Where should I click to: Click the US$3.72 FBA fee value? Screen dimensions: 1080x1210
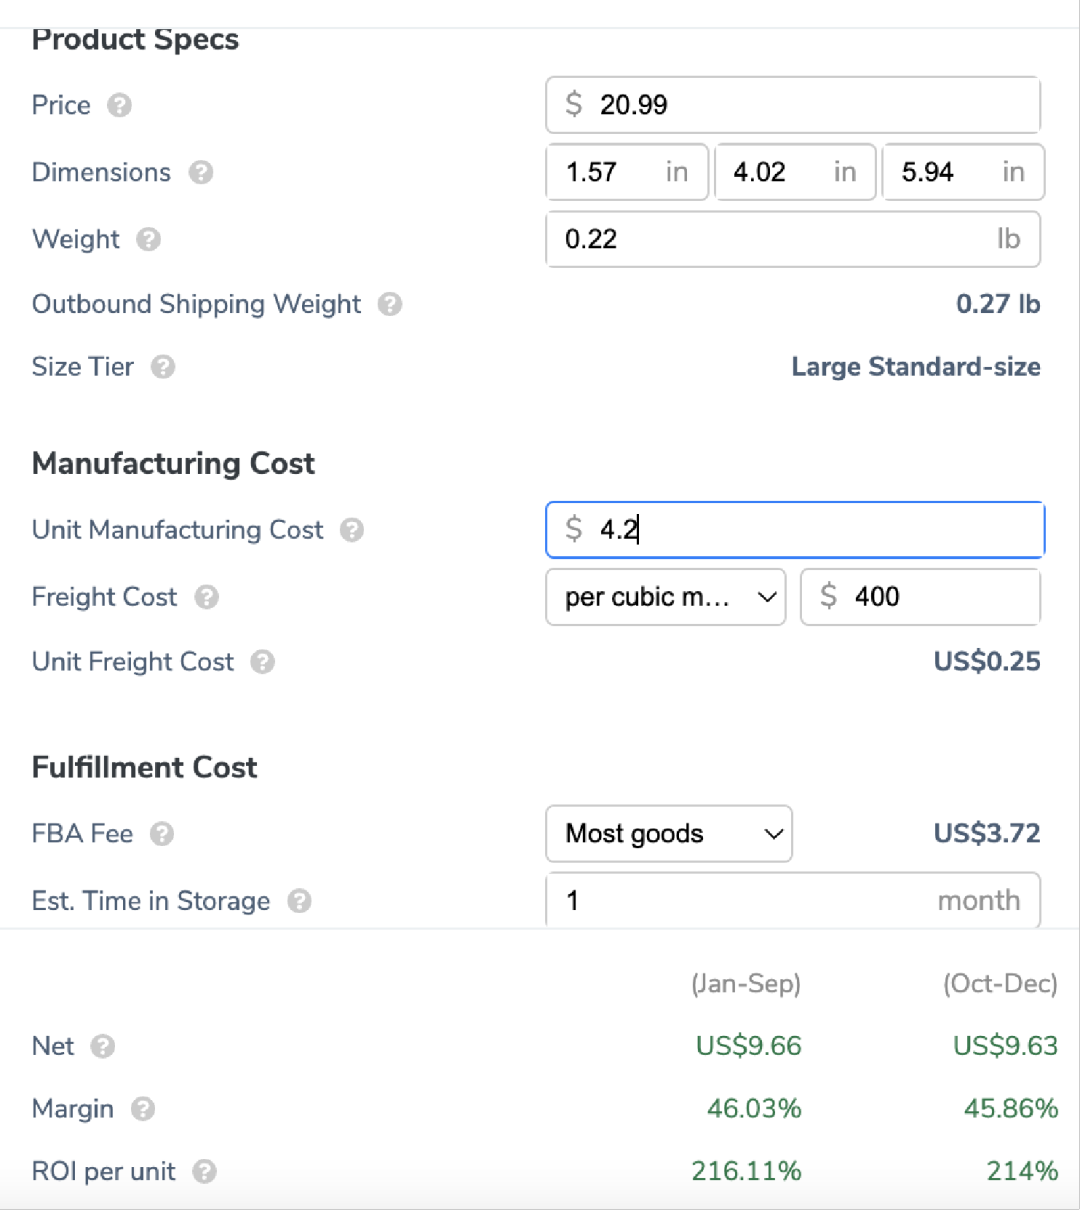pyautogui.click(x=987, y=834)
